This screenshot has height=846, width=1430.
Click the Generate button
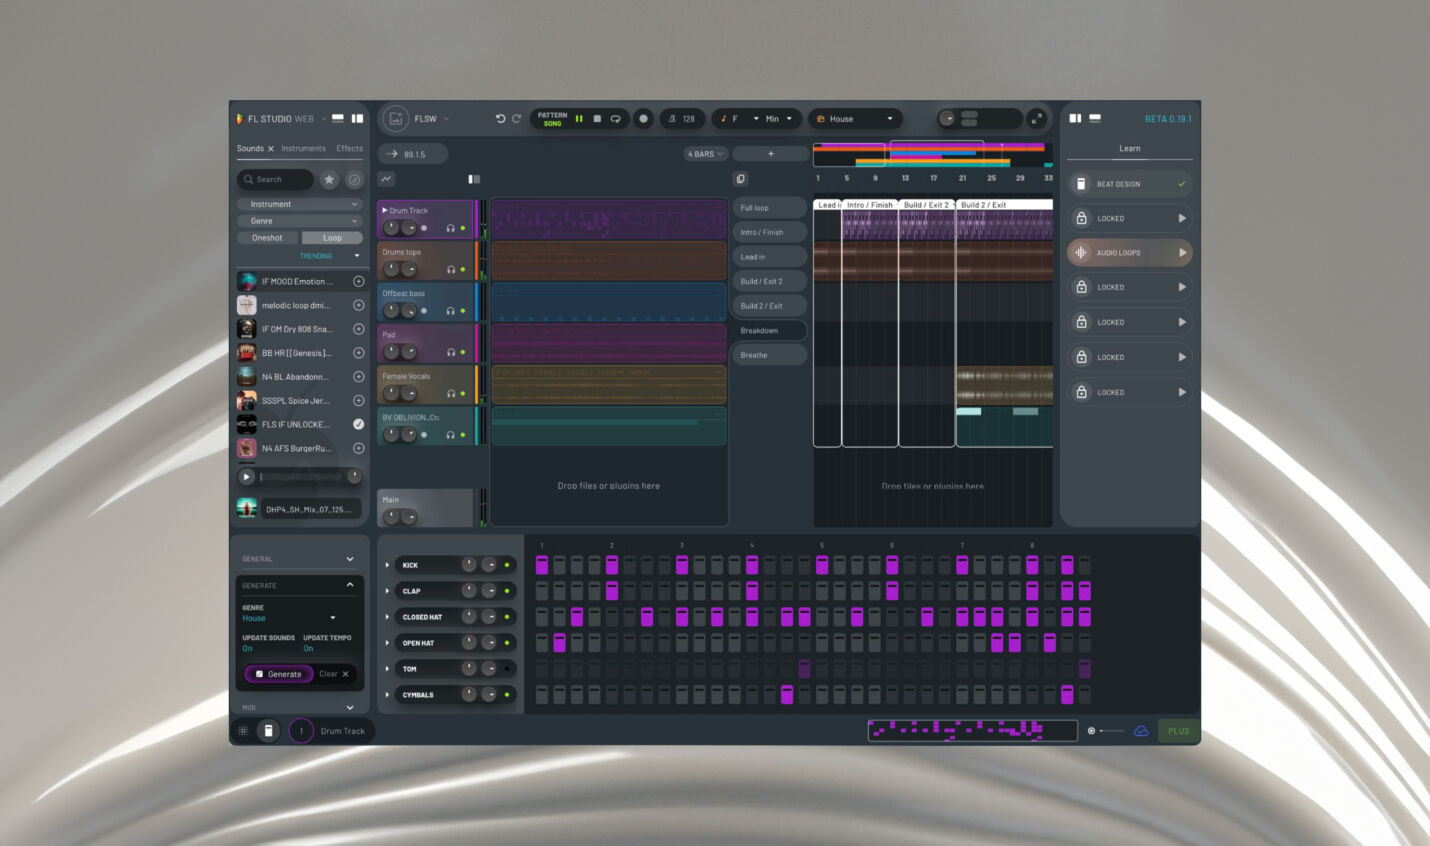coord(278,674)
